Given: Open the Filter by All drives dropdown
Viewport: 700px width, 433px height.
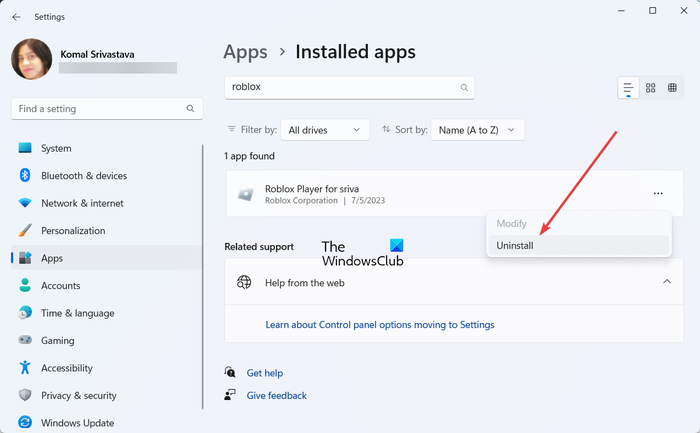Looking at the screenshot, I should (324, 130).
